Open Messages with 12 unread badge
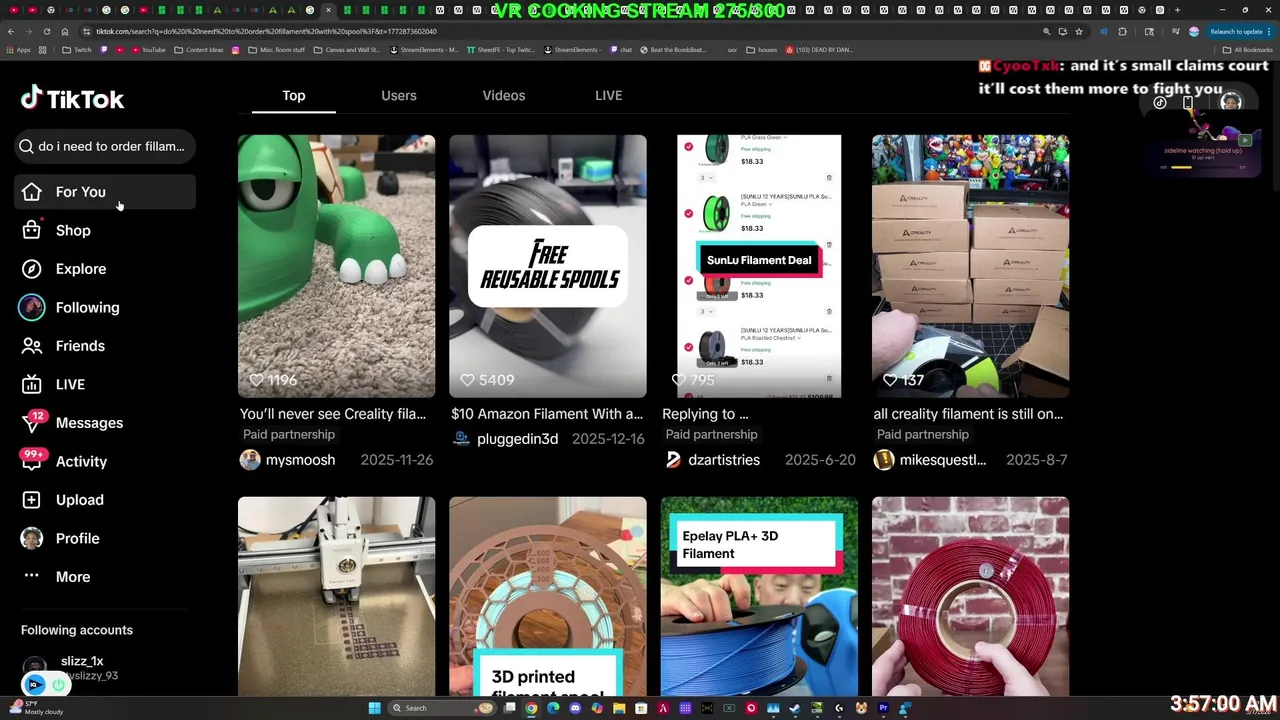 pos(104,423)
